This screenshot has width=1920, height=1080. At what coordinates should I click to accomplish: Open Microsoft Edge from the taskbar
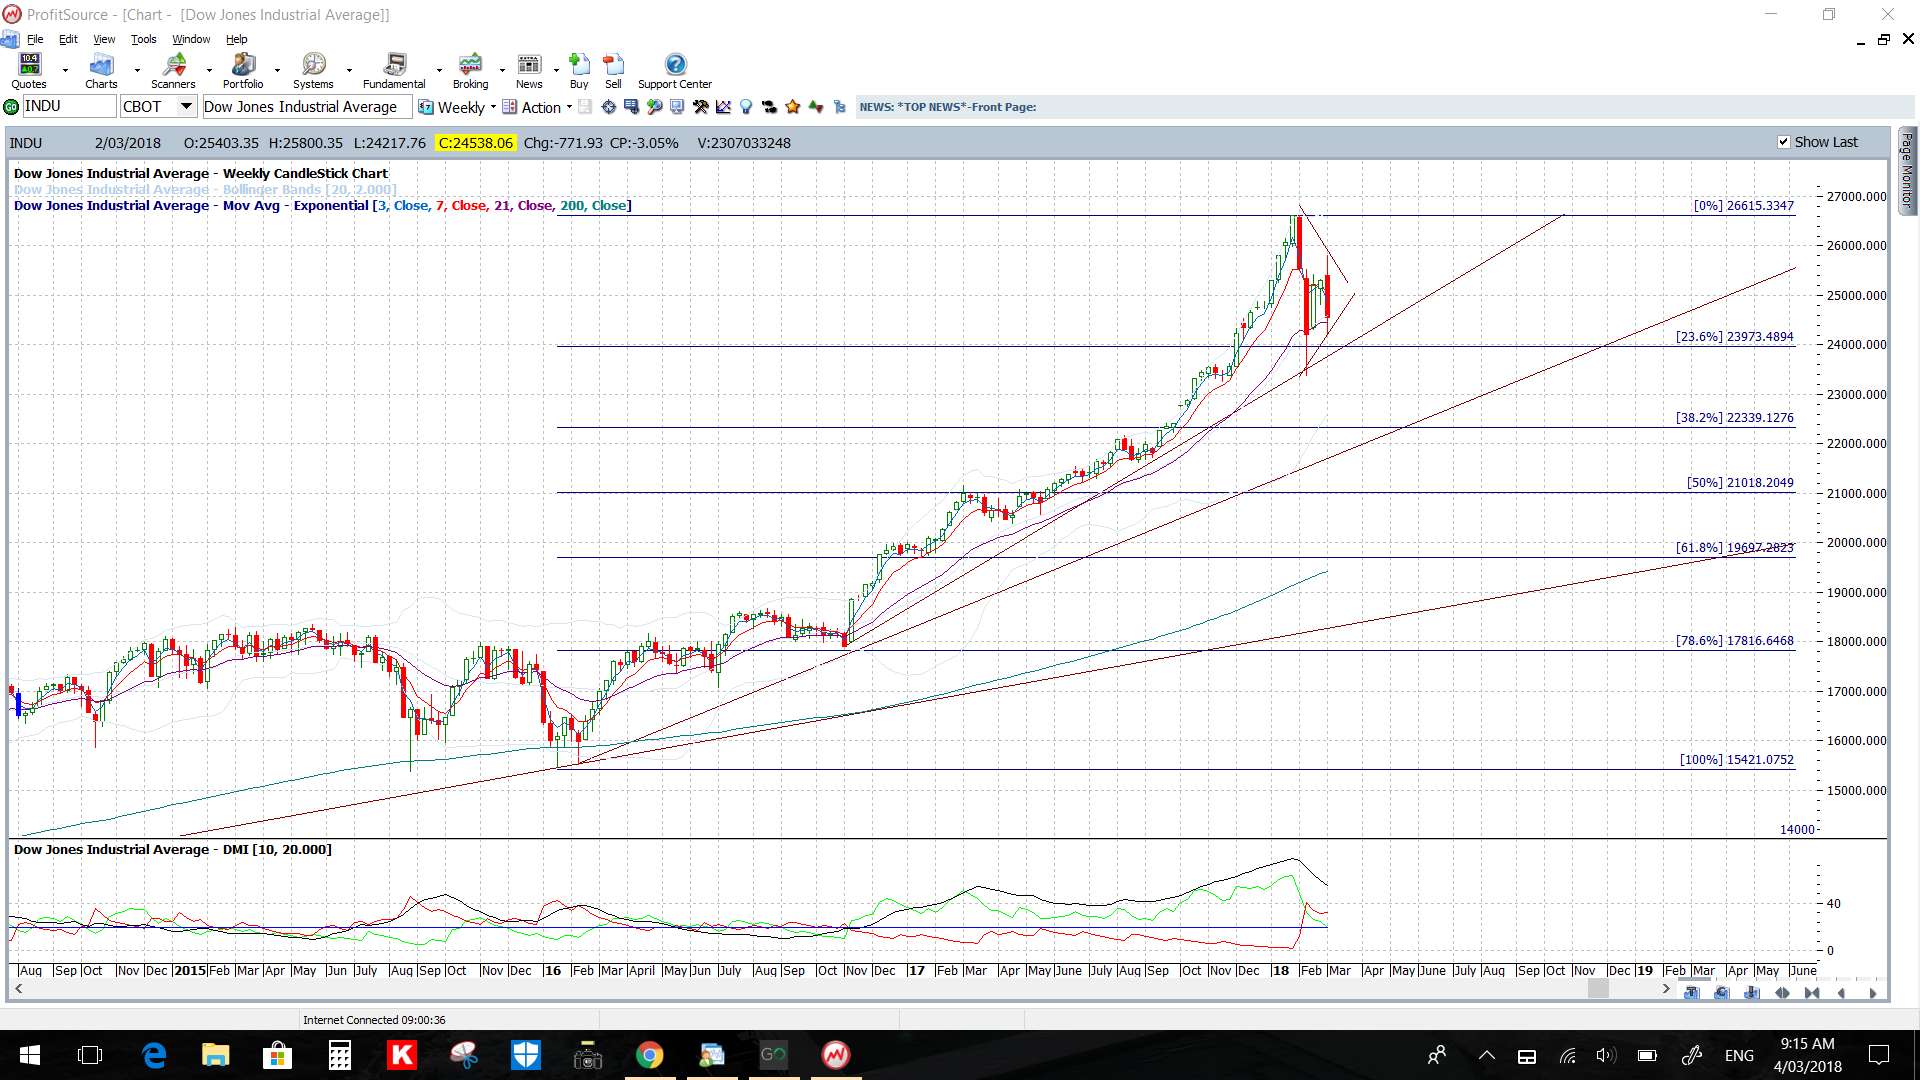(x=154, y=1055)
